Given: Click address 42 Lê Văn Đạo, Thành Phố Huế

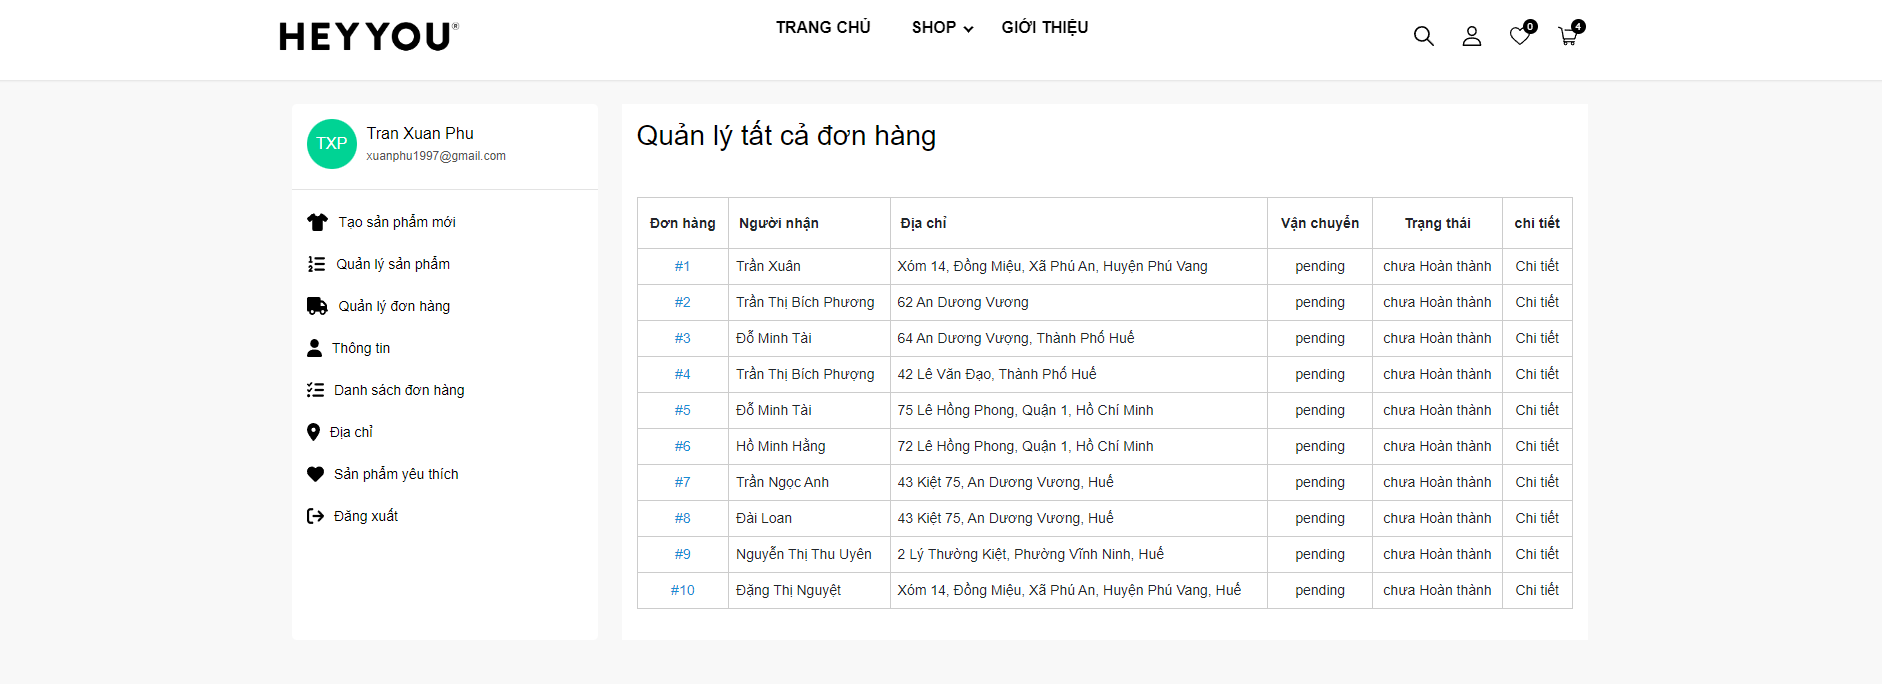Looking at the screenshot, I should (x=997, y=374).
